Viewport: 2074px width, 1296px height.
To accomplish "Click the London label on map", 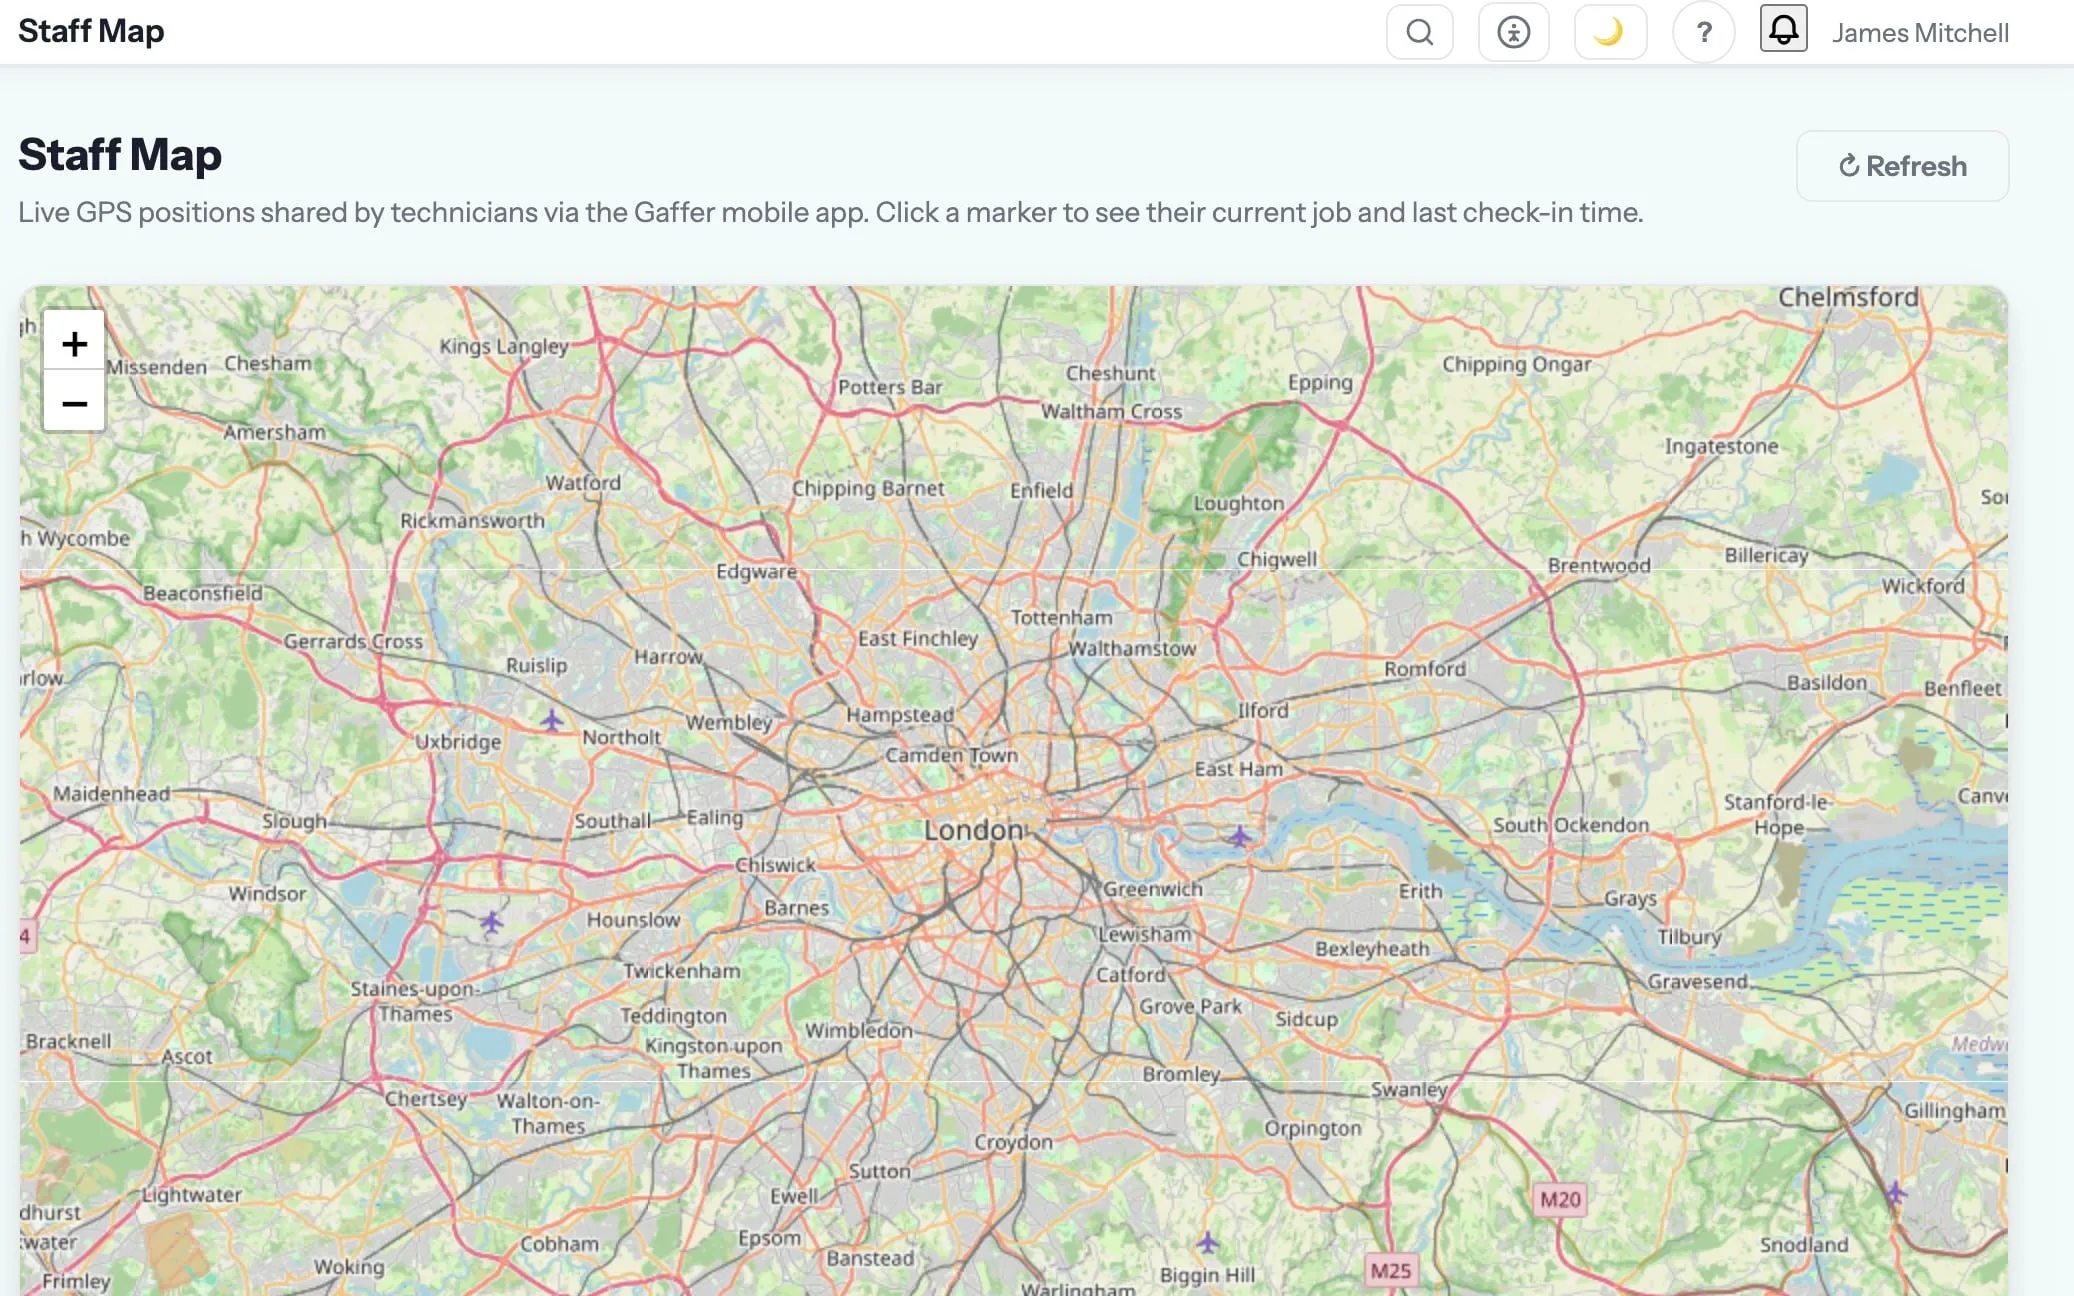I will tap(973, 830).
